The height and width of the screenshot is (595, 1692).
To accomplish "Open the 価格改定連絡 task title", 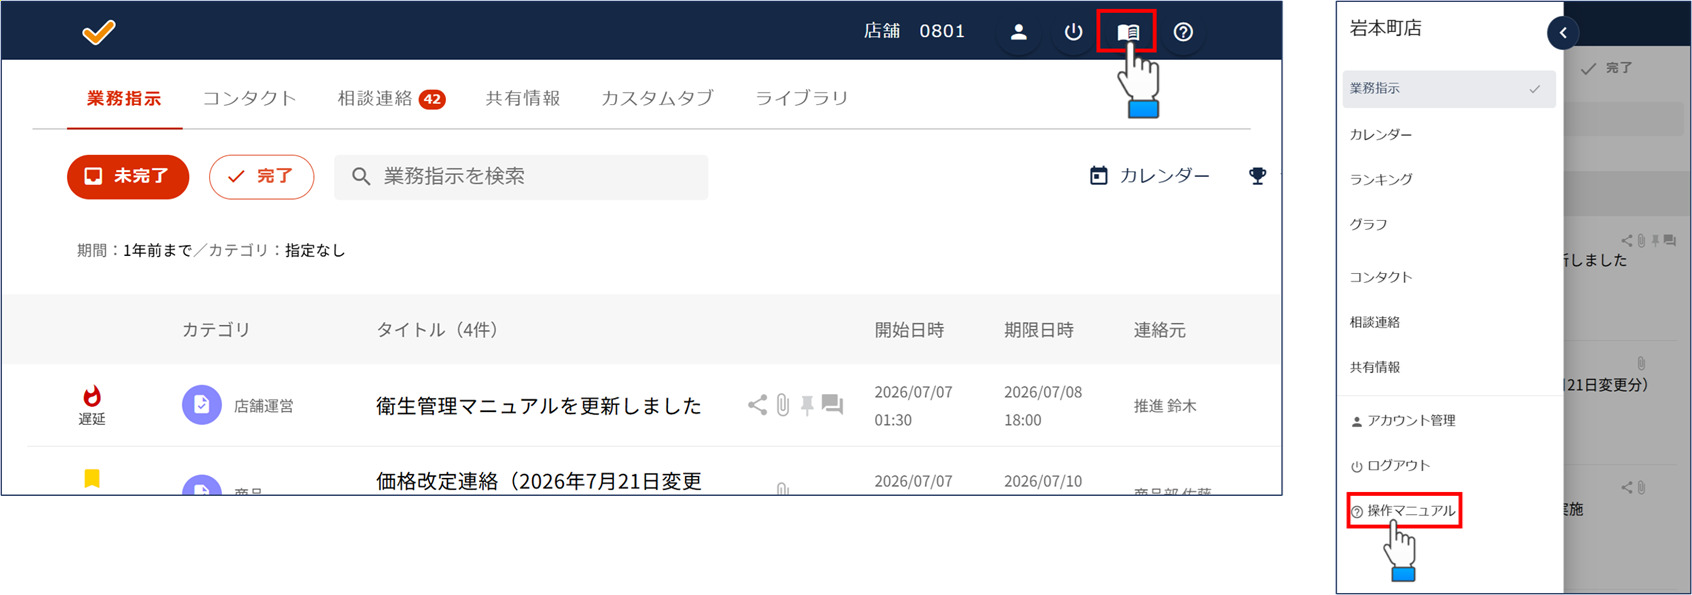I will [538, 481].
